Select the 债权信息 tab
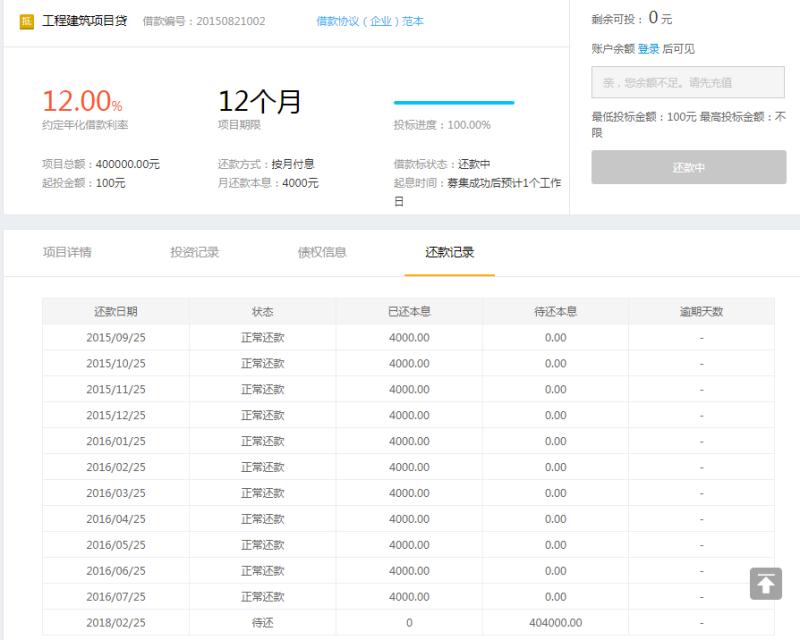The height and width of the screenshot is (640, 800). coord(322,252)
